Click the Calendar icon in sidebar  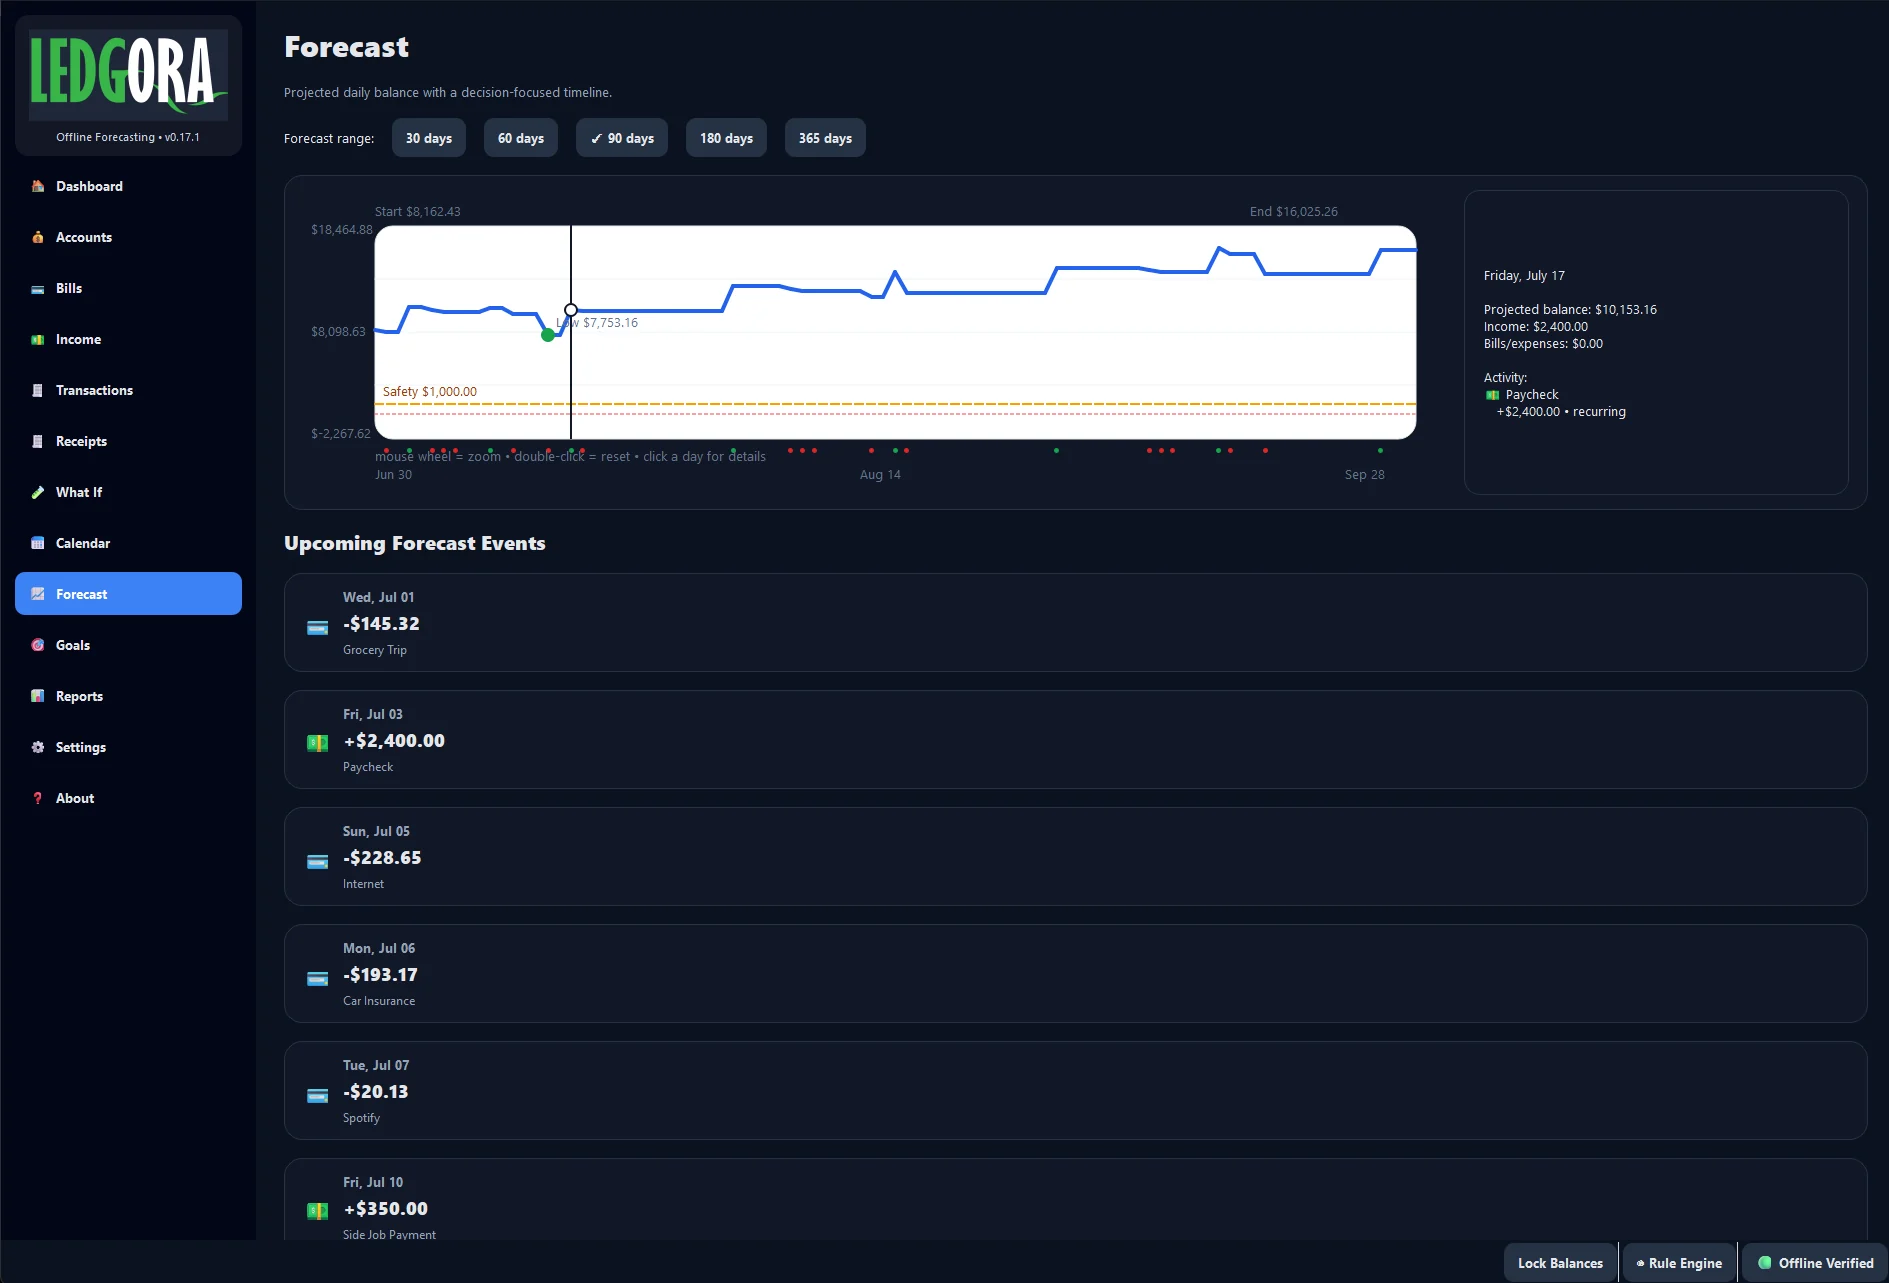click(38, 543)
